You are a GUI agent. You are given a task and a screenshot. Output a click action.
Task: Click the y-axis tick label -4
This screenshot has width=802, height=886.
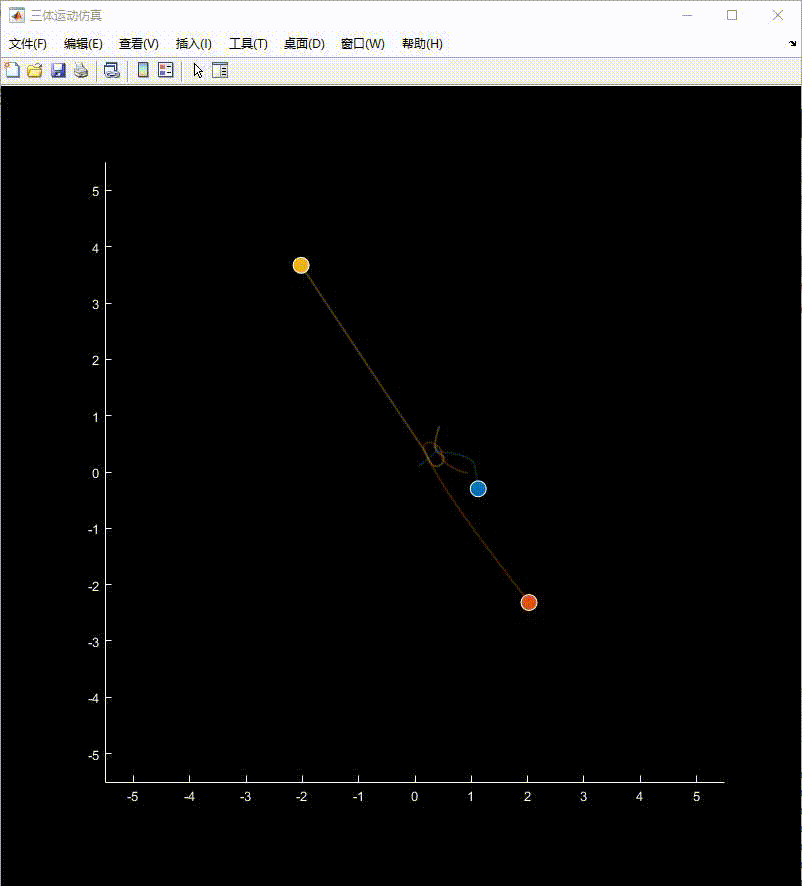click(93, 698)
